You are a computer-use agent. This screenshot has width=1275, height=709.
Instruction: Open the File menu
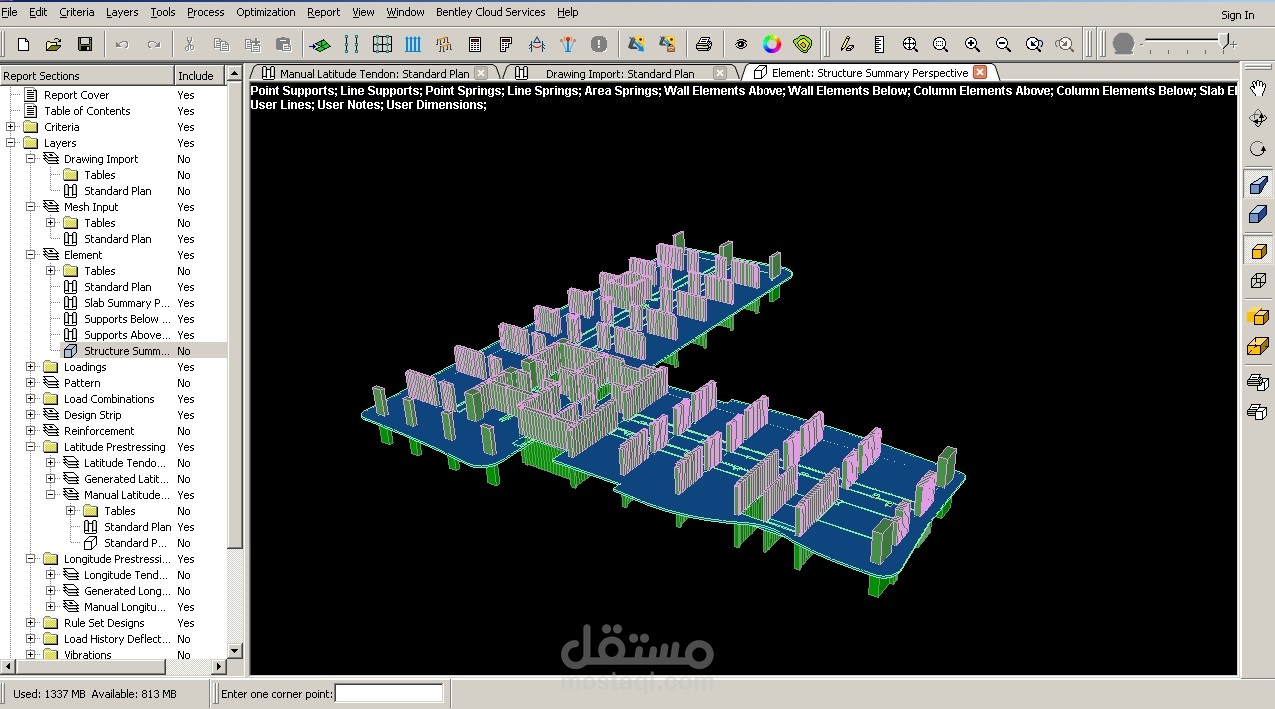(x=10, y=12)
